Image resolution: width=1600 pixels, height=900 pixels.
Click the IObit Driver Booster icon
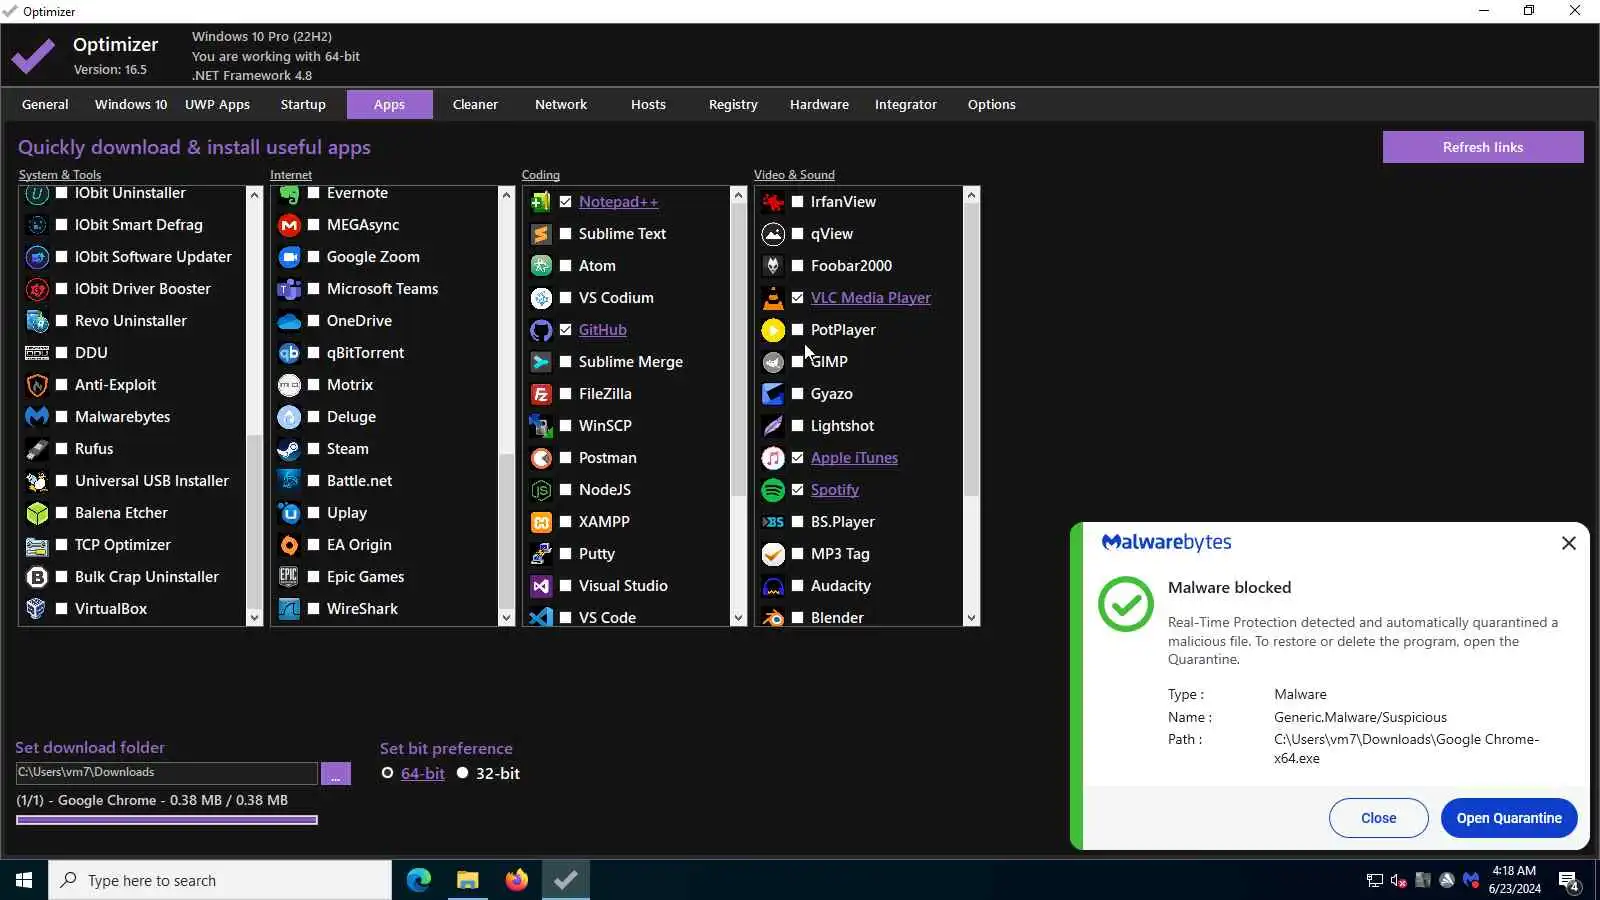pos(37,289)
